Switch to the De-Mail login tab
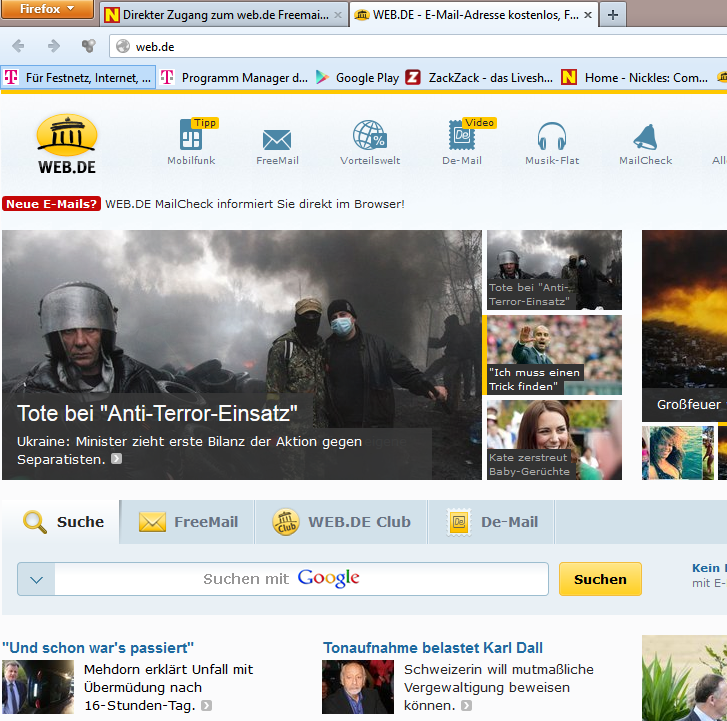The height and width of the screenshot is (721, 727). click(491, 522)
